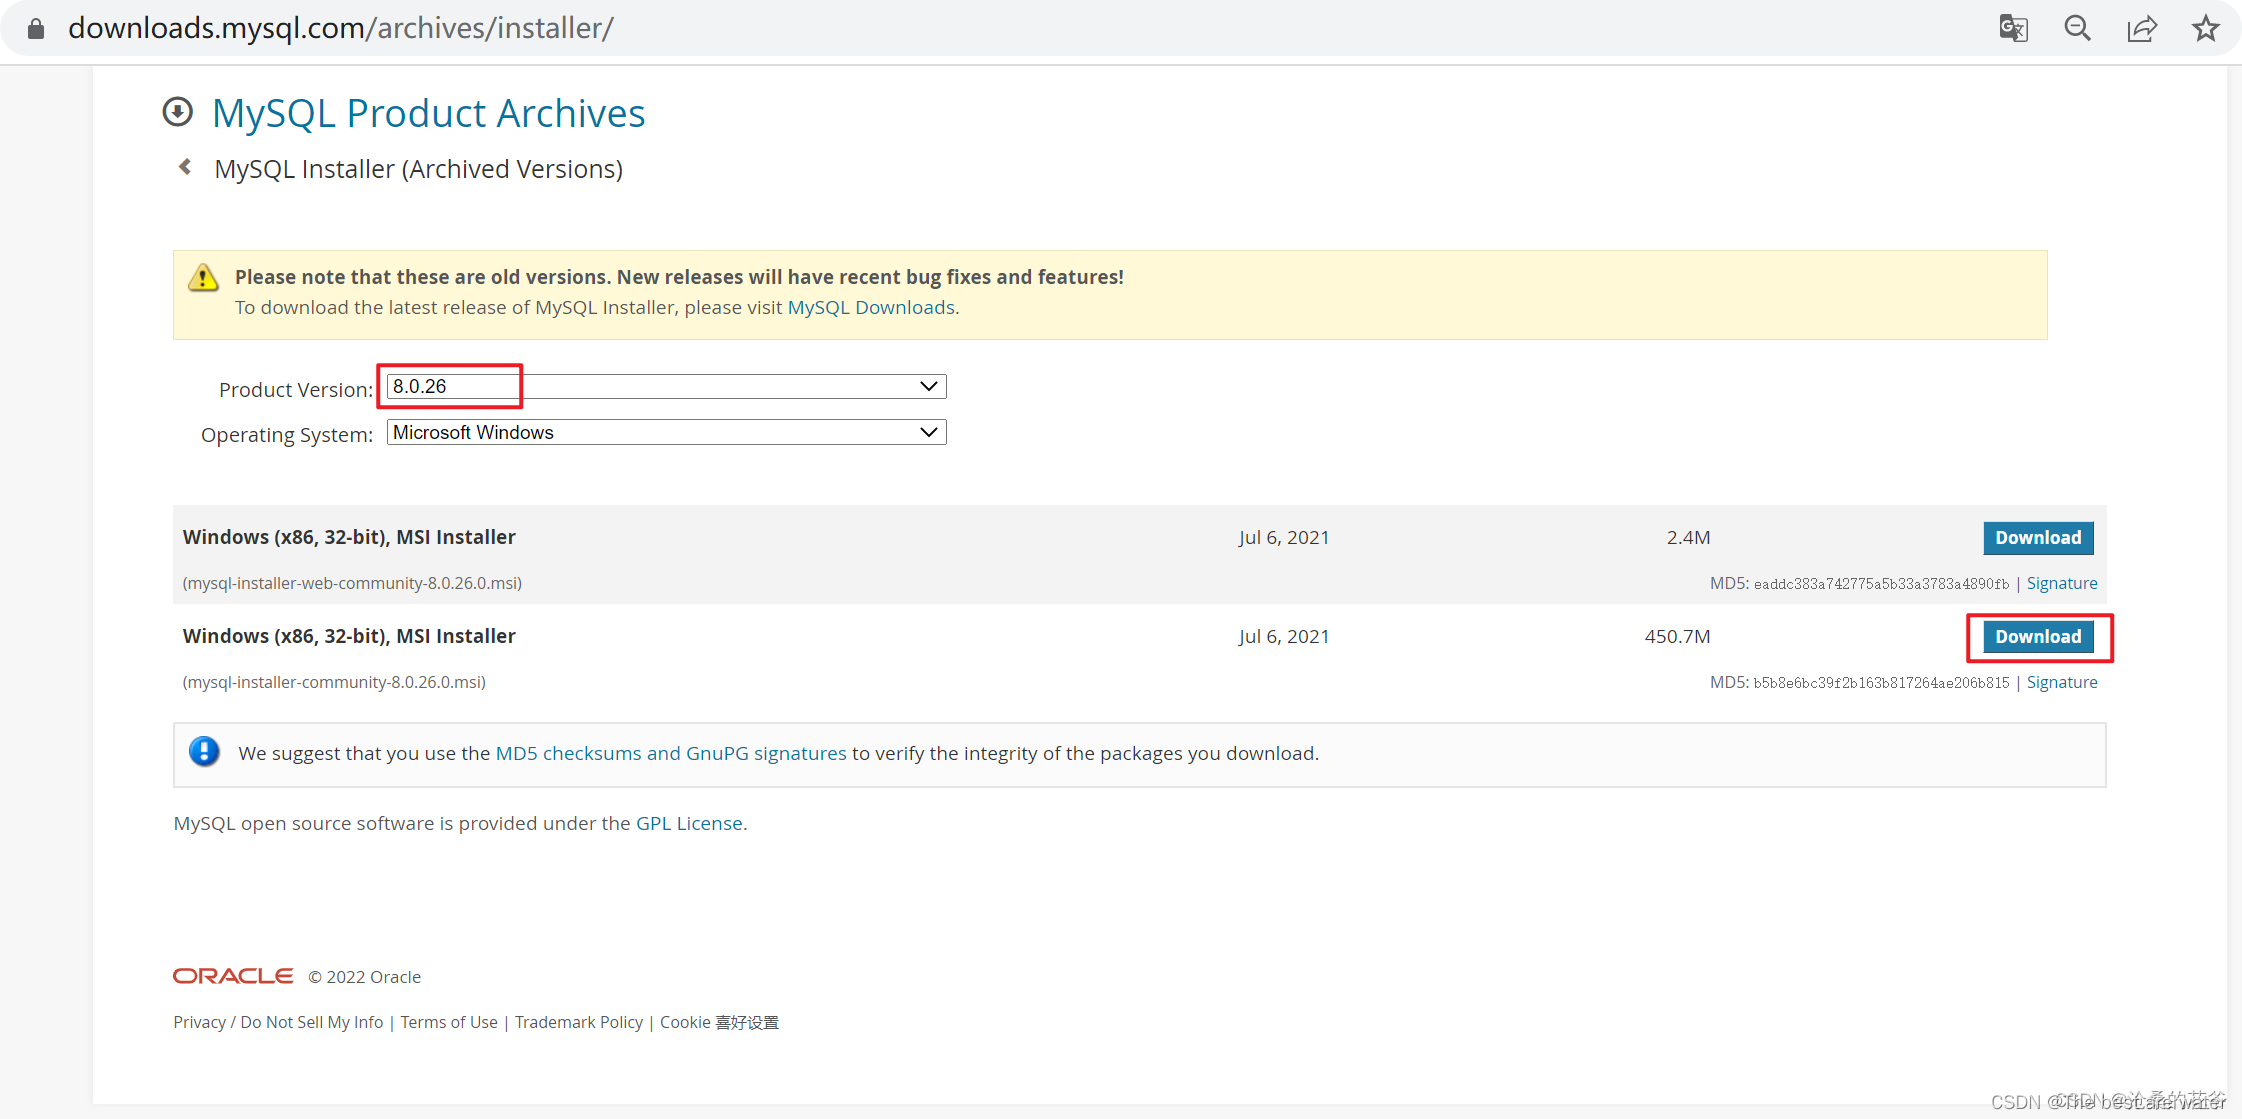Click the back arrow next to MySQL Installer
2242x1119 pixels.
[182, 167]
